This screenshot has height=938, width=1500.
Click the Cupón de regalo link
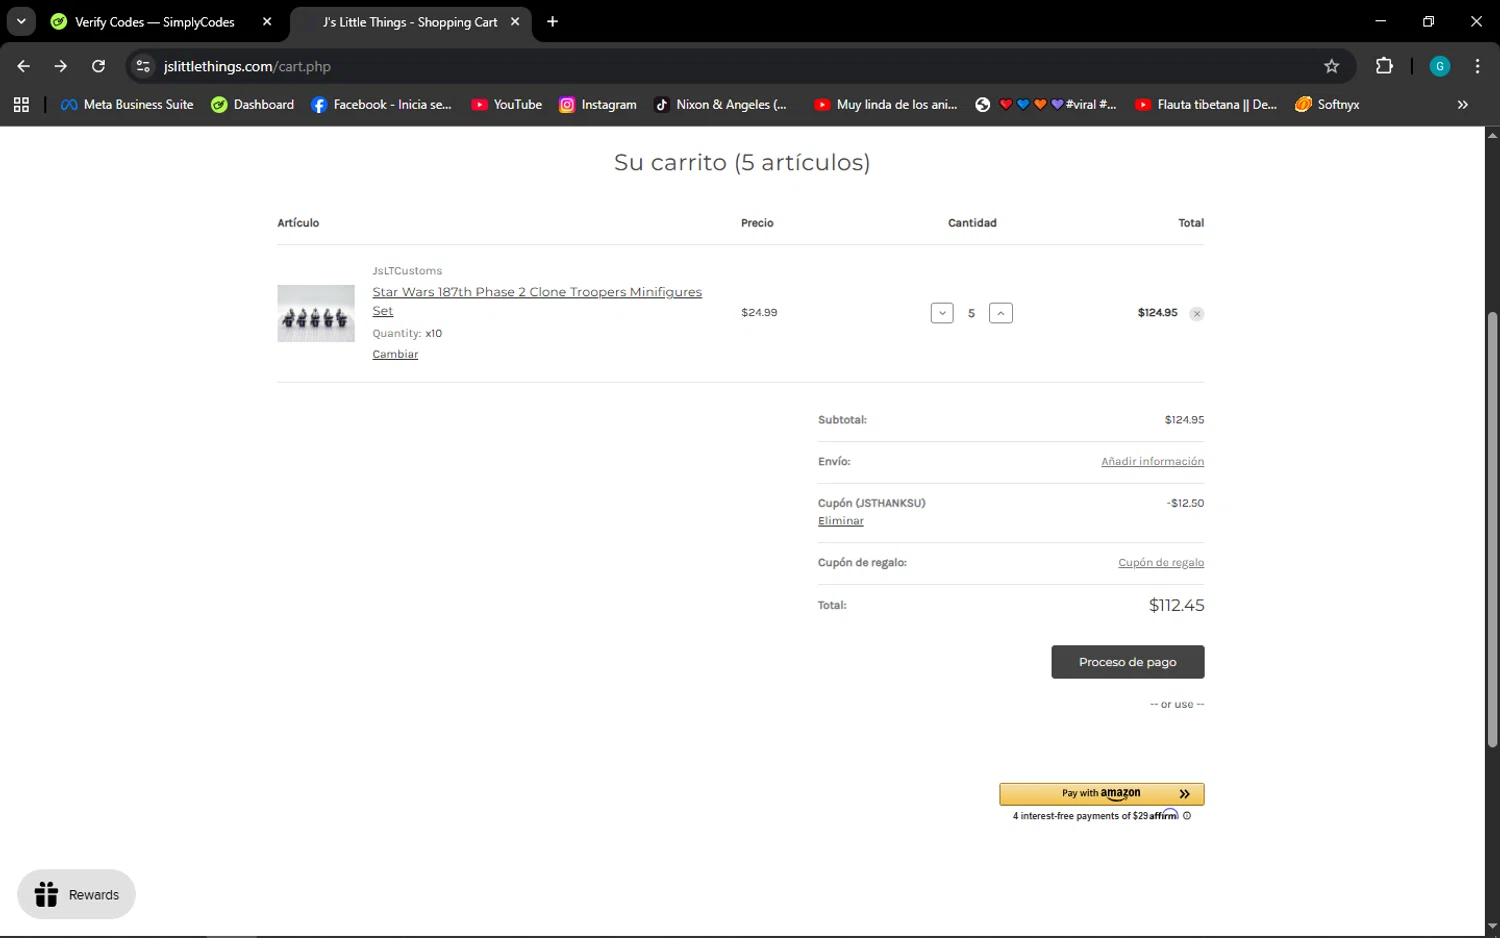pyautogui.click(x=1161, y=563)
